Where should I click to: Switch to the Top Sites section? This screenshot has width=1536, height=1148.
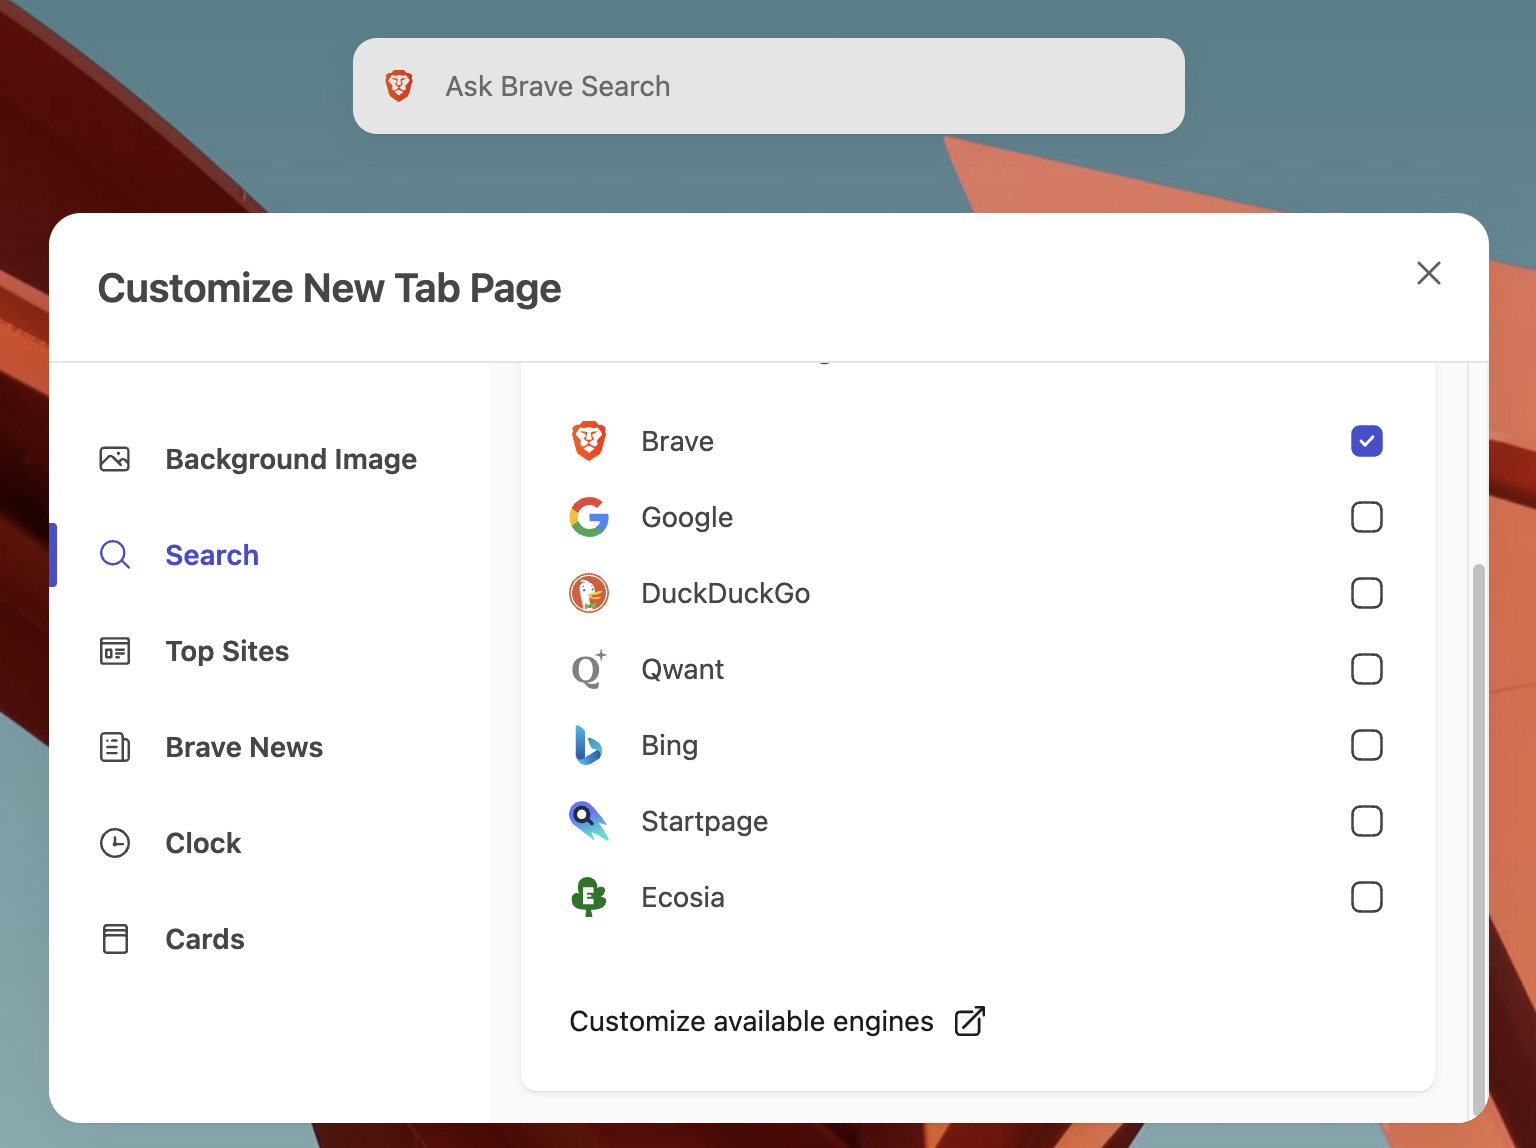(x=227, y=651)
